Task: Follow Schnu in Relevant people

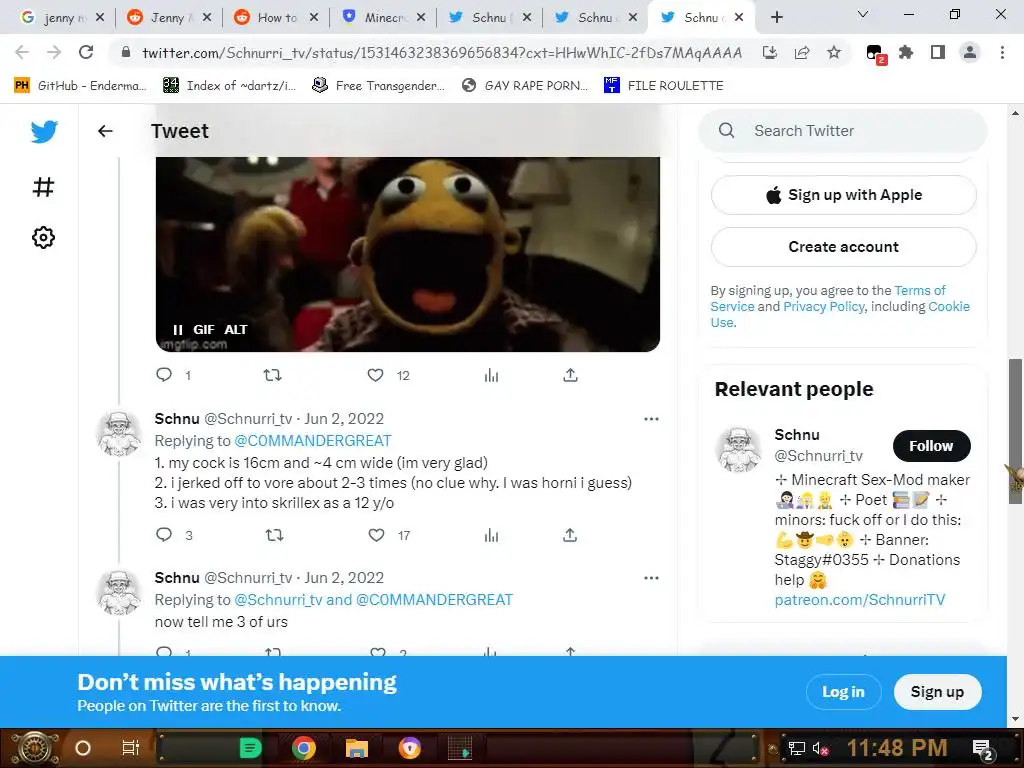Action: [931, 446]
